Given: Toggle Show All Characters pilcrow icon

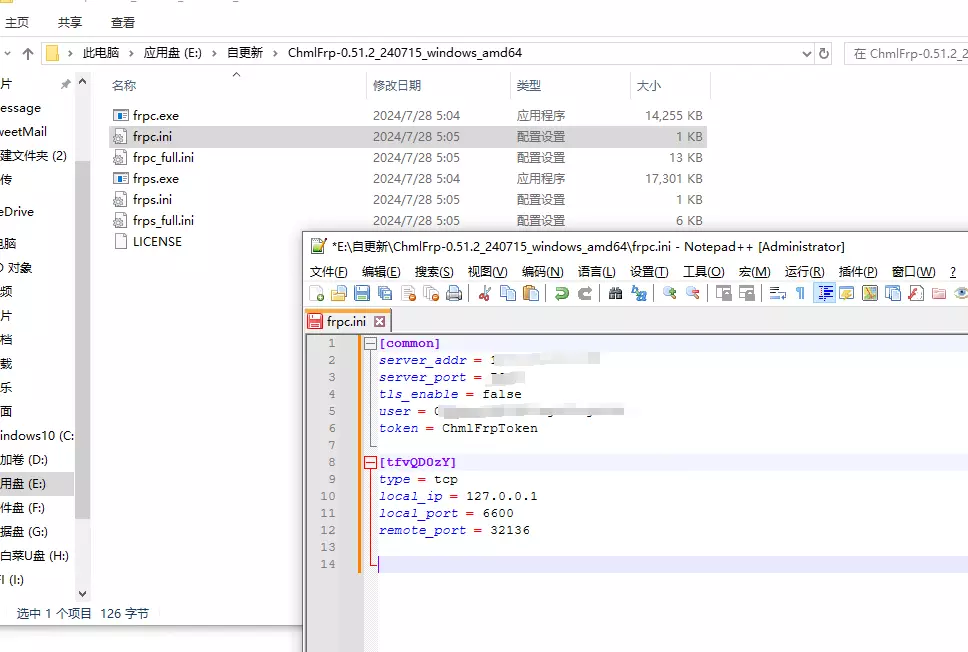Looking at the screenshot, I should (x=801, y=293).
